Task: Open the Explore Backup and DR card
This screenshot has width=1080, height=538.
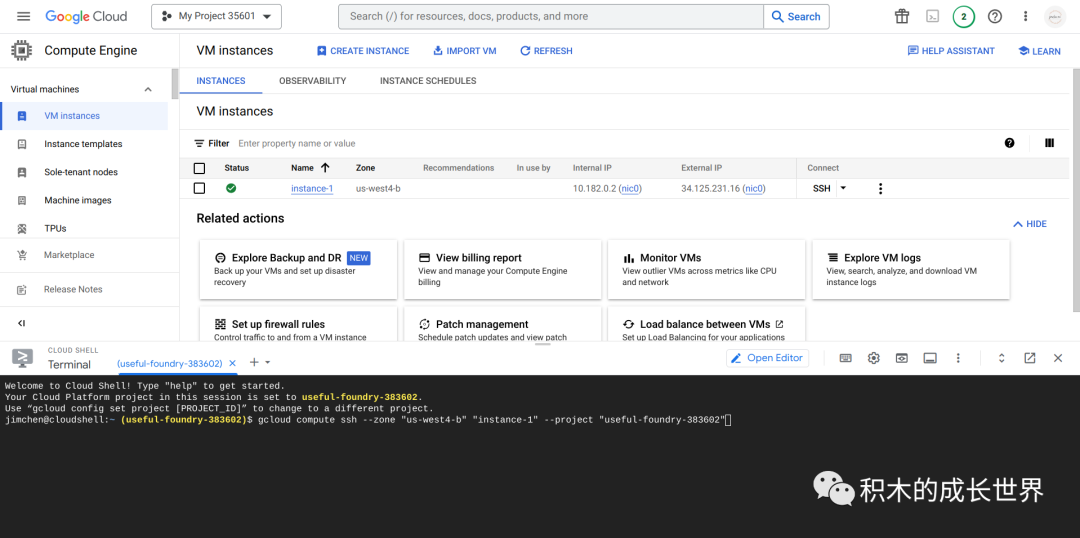Action: pos(298,269)
